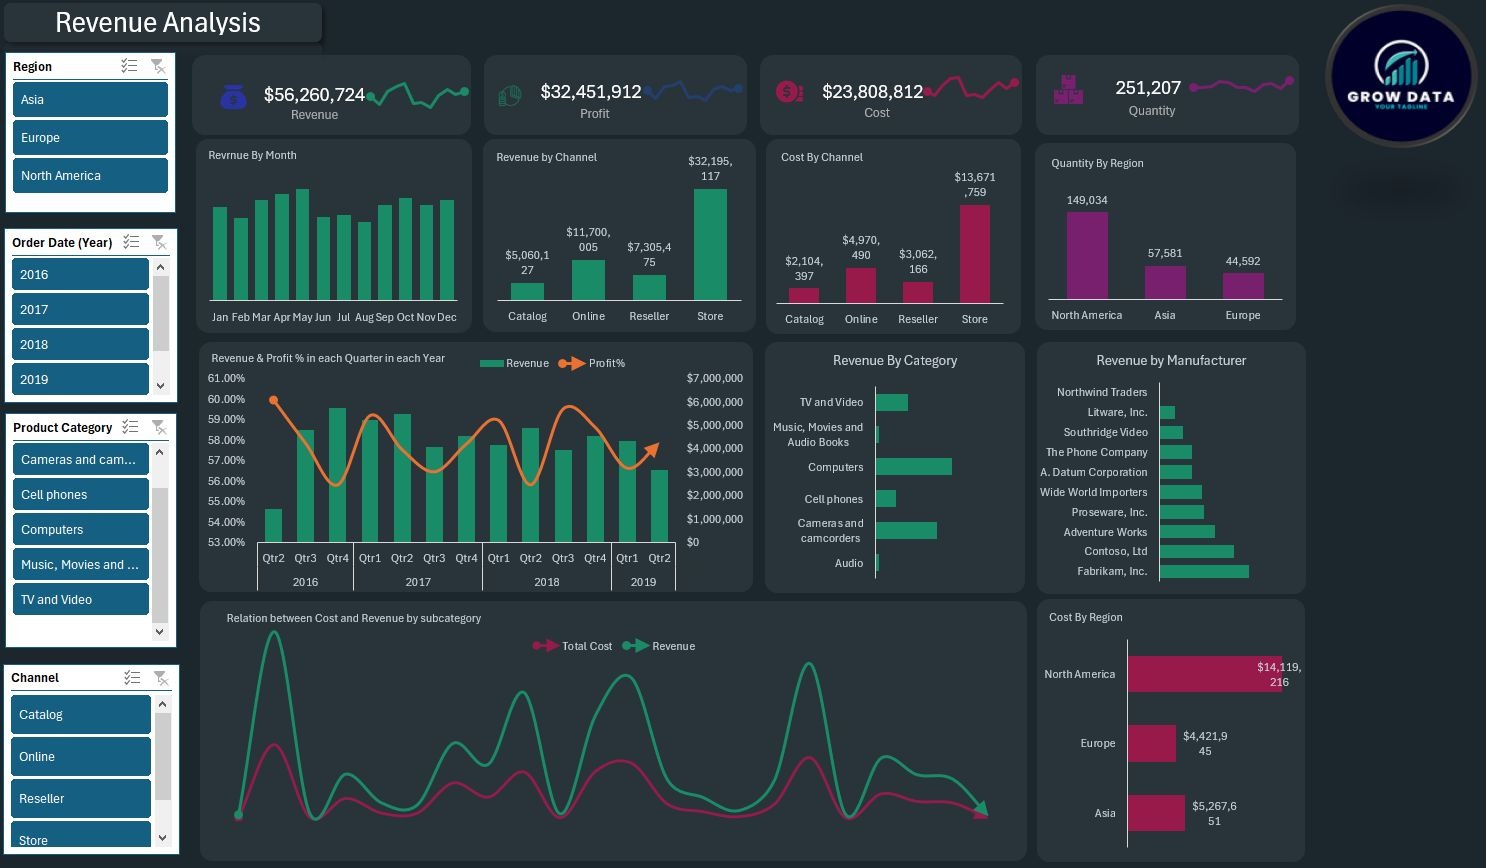The width and height of the screenshot is (1486, 868).
Task: Click the Product Category slicer scrollbar thumb
Action: coord(160,550)
